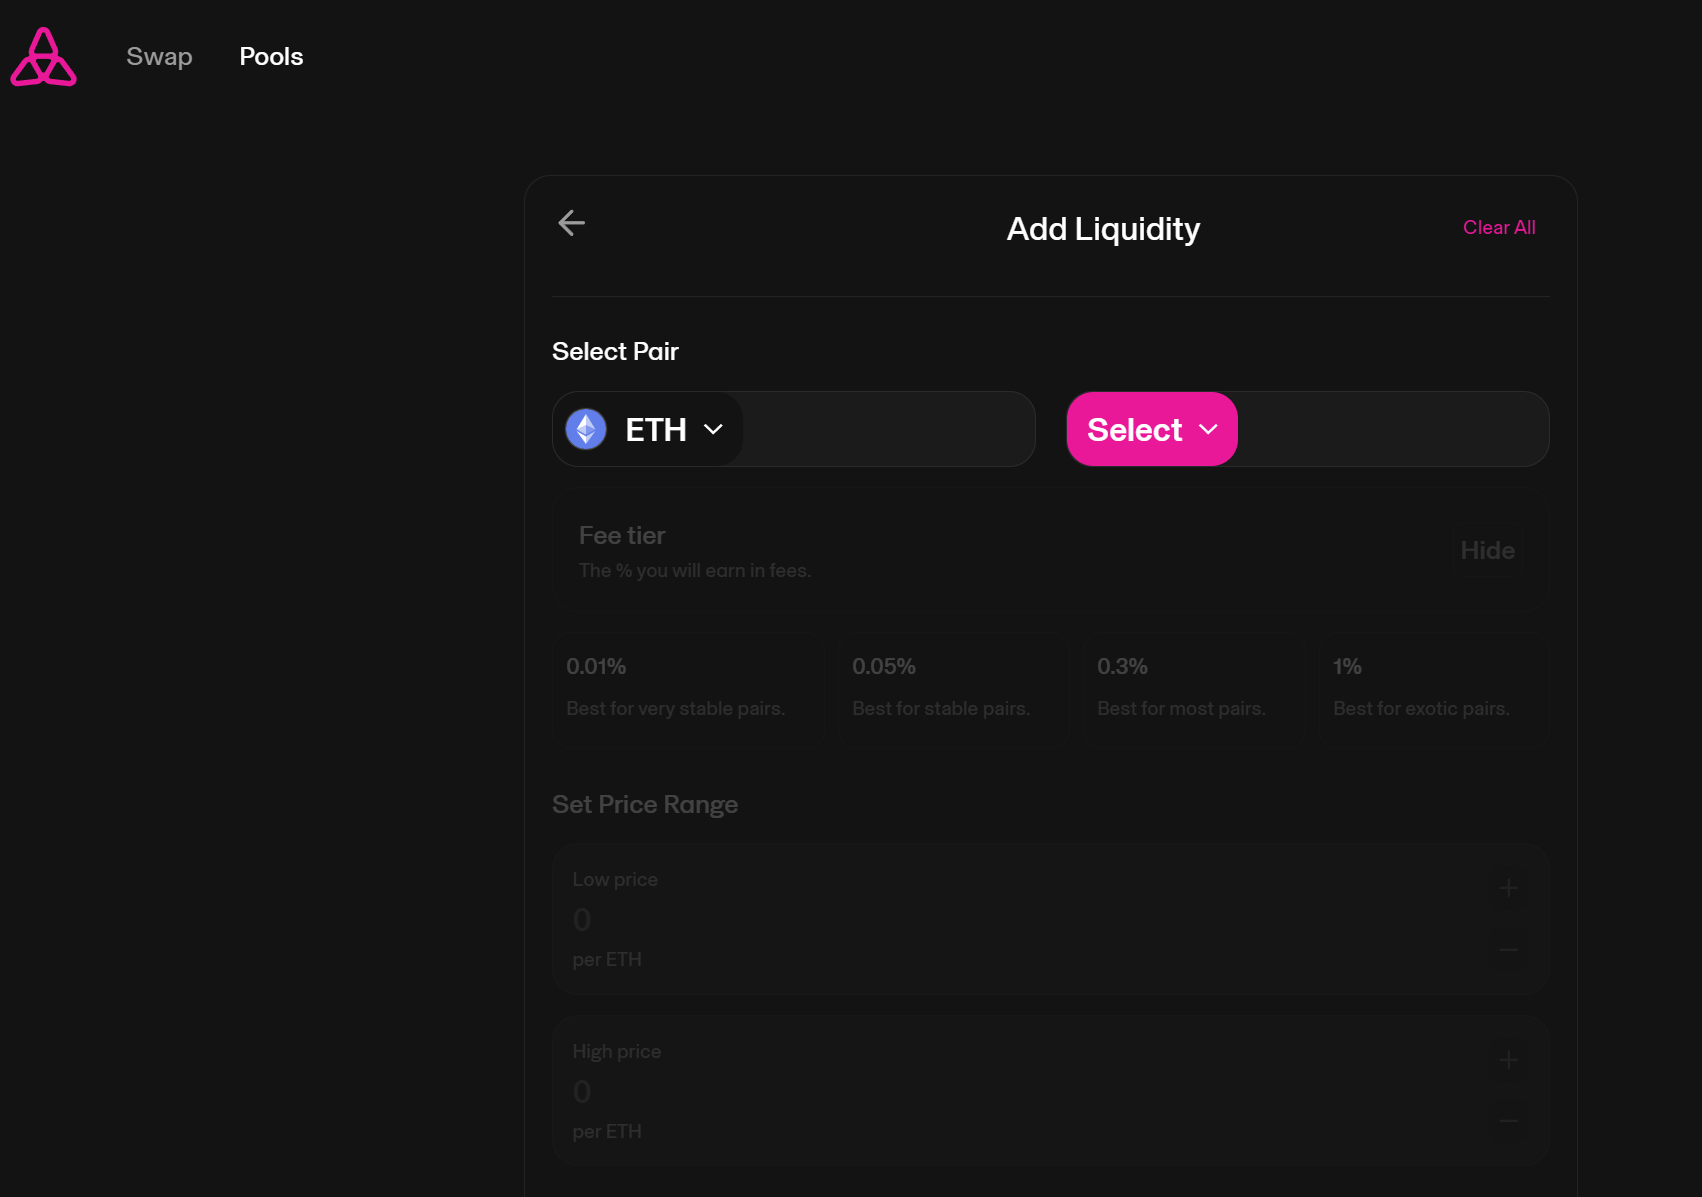Open the pink Select token dropdown

click(x=1151, y=429)
